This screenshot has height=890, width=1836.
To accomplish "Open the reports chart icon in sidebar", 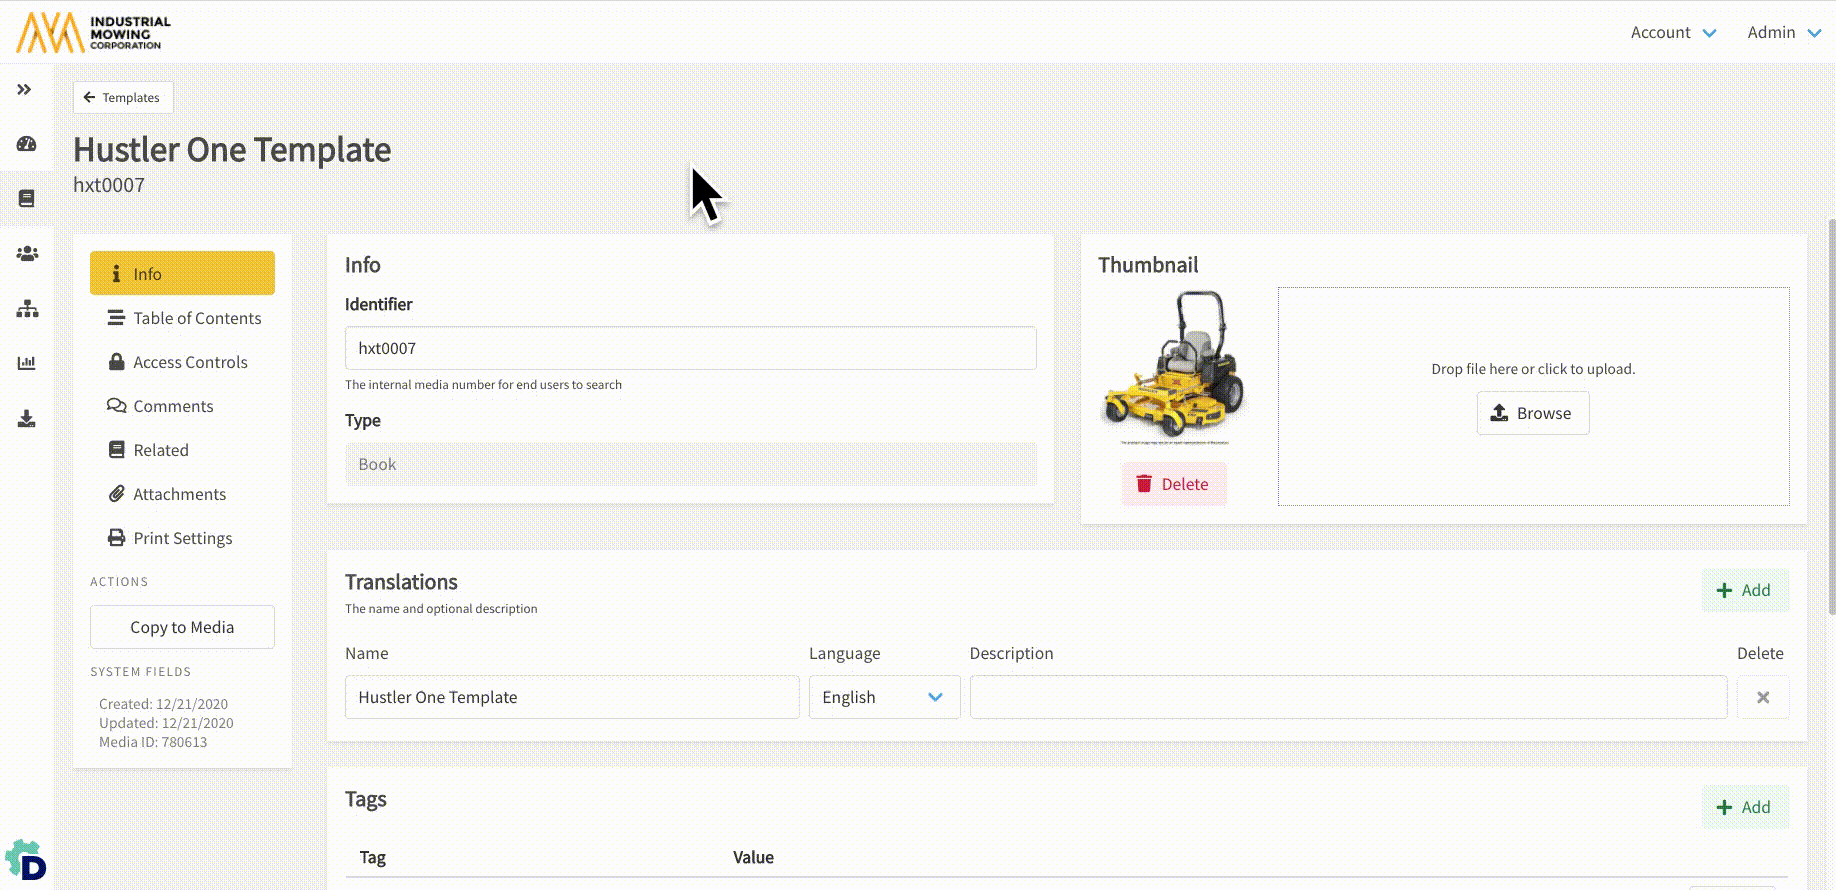I will pos(27,363).
